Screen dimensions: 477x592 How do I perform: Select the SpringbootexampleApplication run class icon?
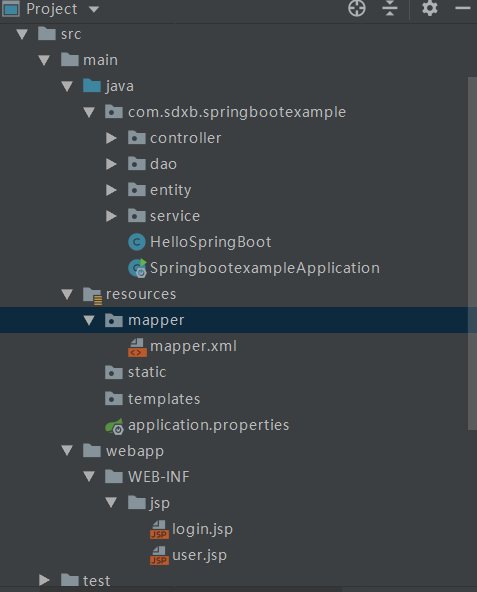[137, 268]
